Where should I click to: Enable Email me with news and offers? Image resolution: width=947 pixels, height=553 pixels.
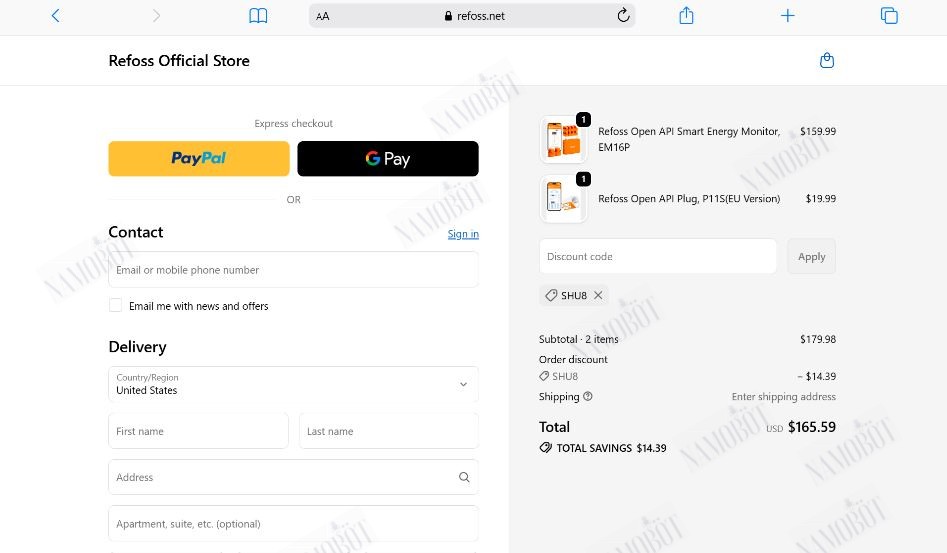[115, 305]
